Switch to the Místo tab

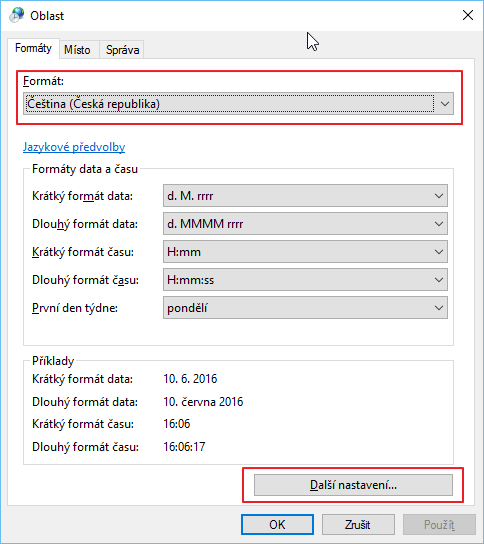pos(77,50)
